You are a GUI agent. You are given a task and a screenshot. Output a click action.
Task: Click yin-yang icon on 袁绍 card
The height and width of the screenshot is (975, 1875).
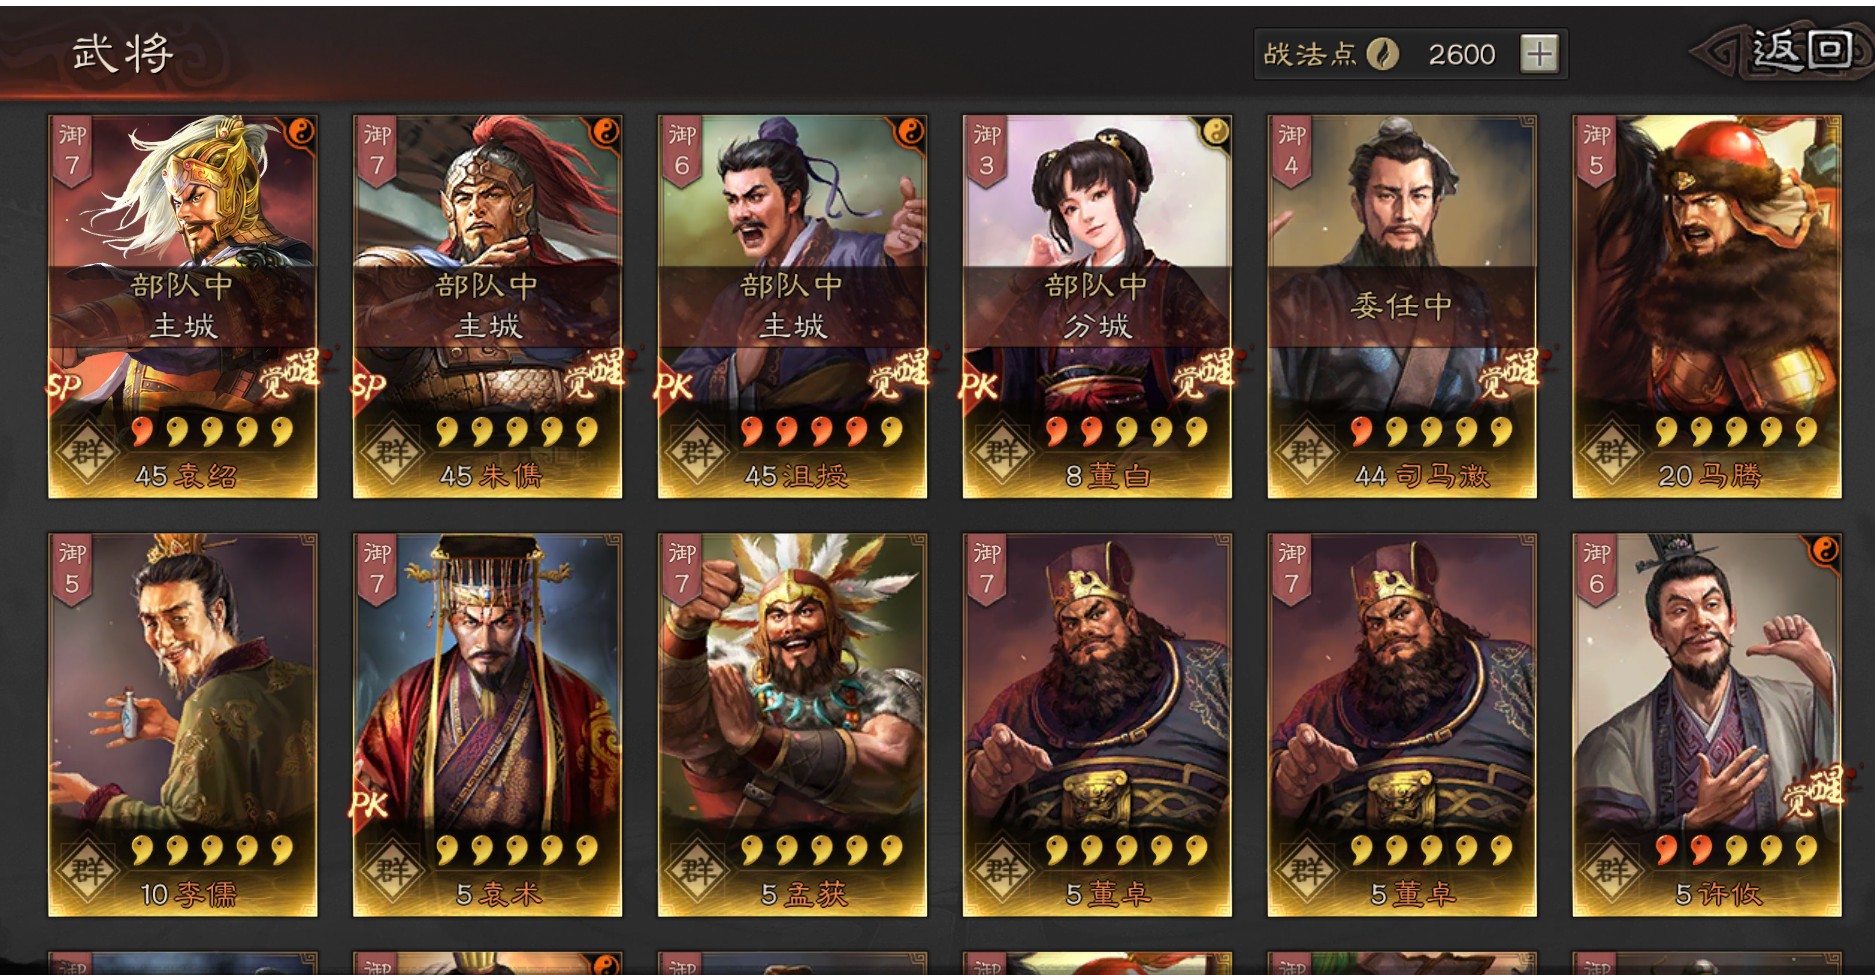(x=299, y=132)
